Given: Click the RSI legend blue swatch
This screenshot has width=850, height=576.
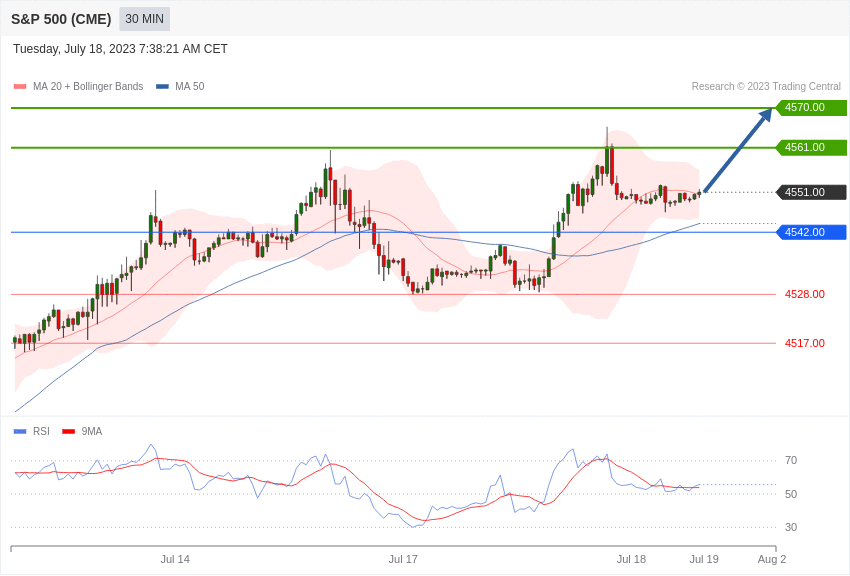Looking at the screenshot, I should [x=20, y=431].
